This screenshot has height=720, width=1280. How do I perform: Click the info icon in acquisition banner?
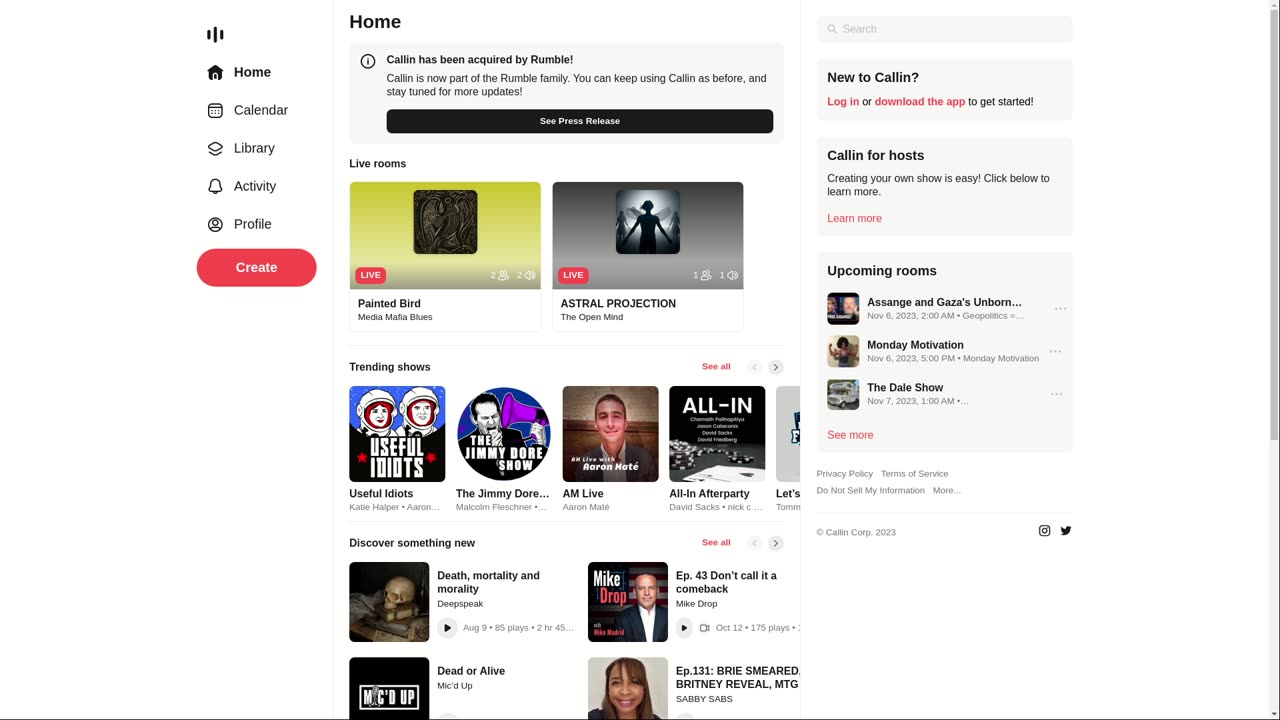coord(368,61)
